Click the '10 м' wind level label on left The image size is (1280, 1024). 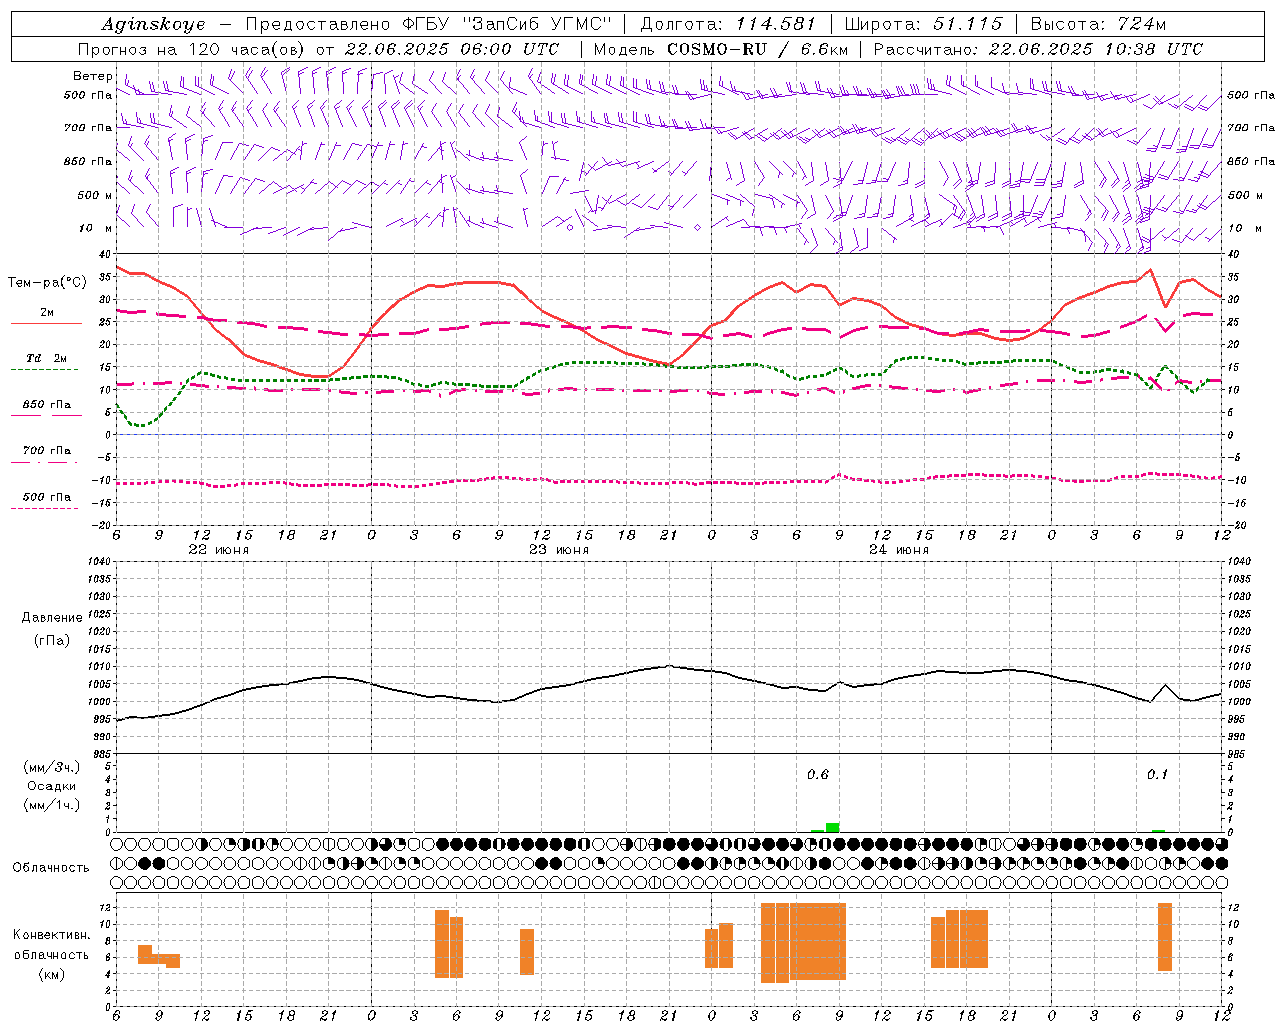tap(96, 228)
